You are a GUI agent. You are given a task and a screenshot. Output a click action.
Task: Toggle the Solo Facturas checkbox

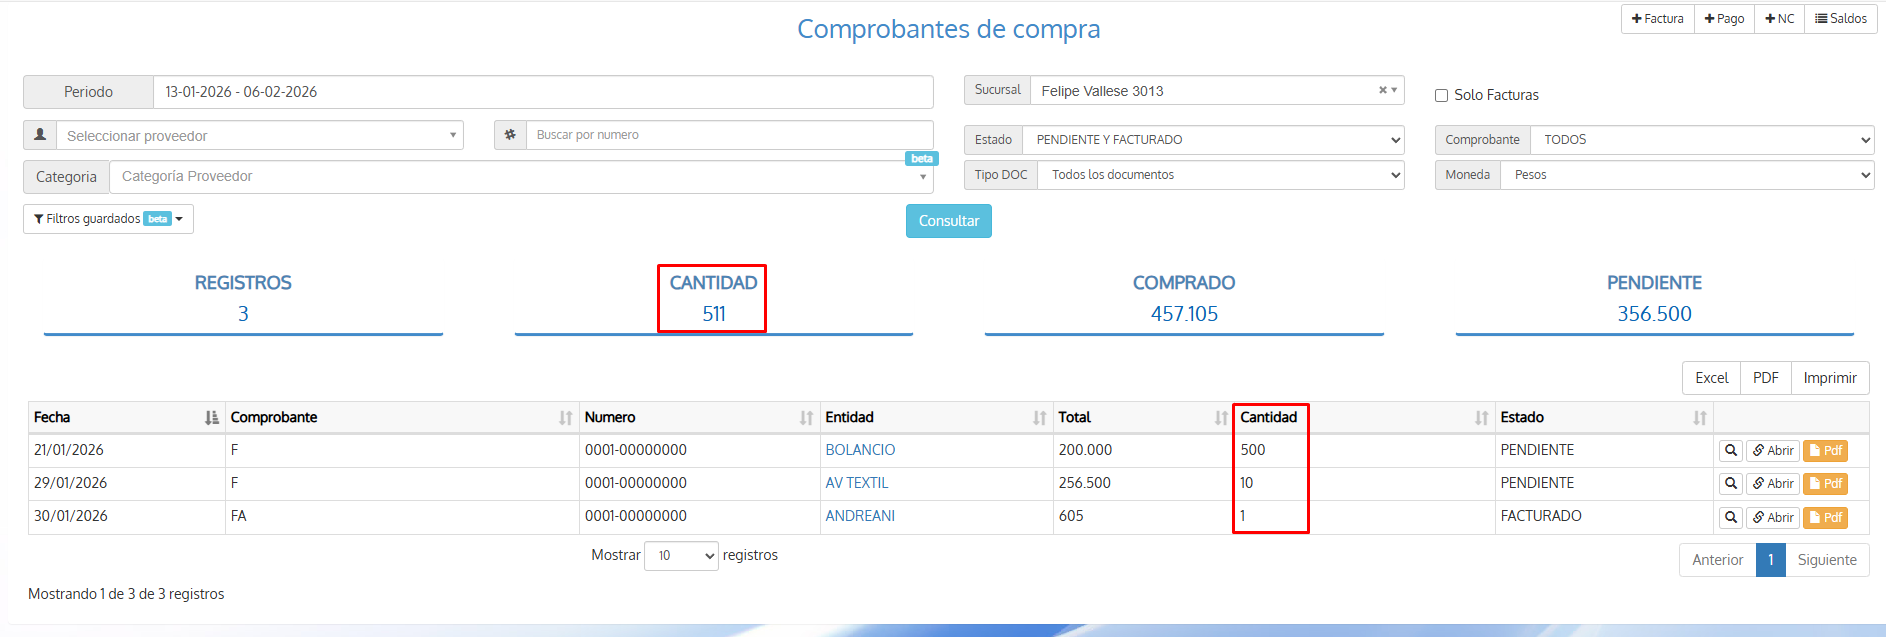1441,96
